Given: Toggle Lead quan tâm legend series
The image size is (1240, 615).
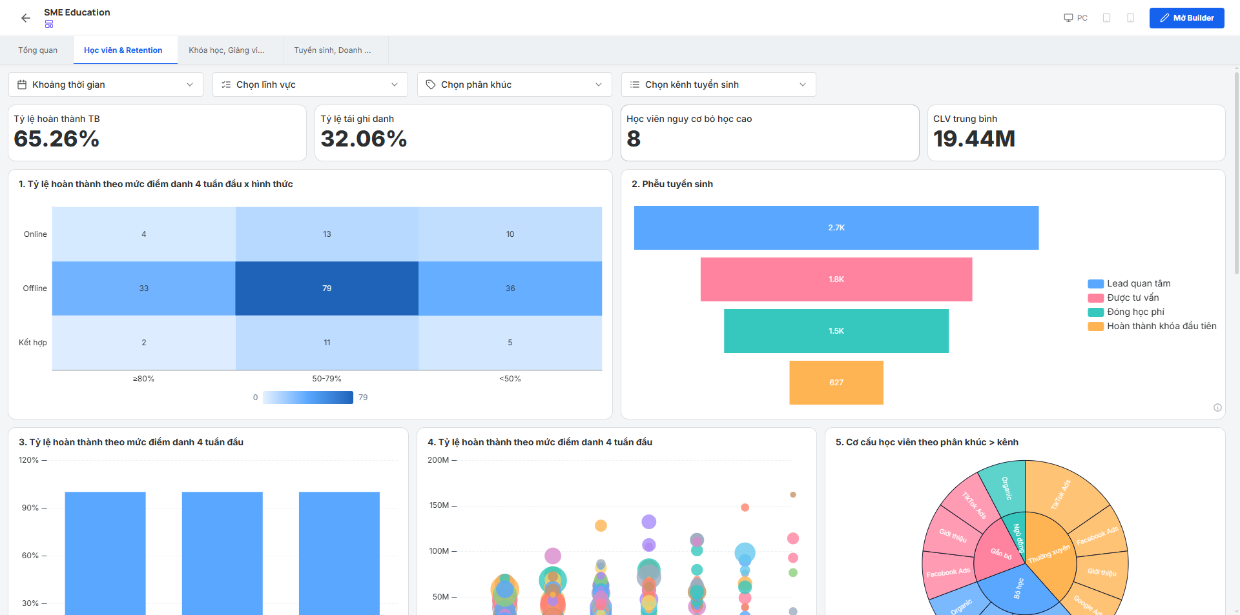Looking at the screenshot, I should pos(1129,284).
